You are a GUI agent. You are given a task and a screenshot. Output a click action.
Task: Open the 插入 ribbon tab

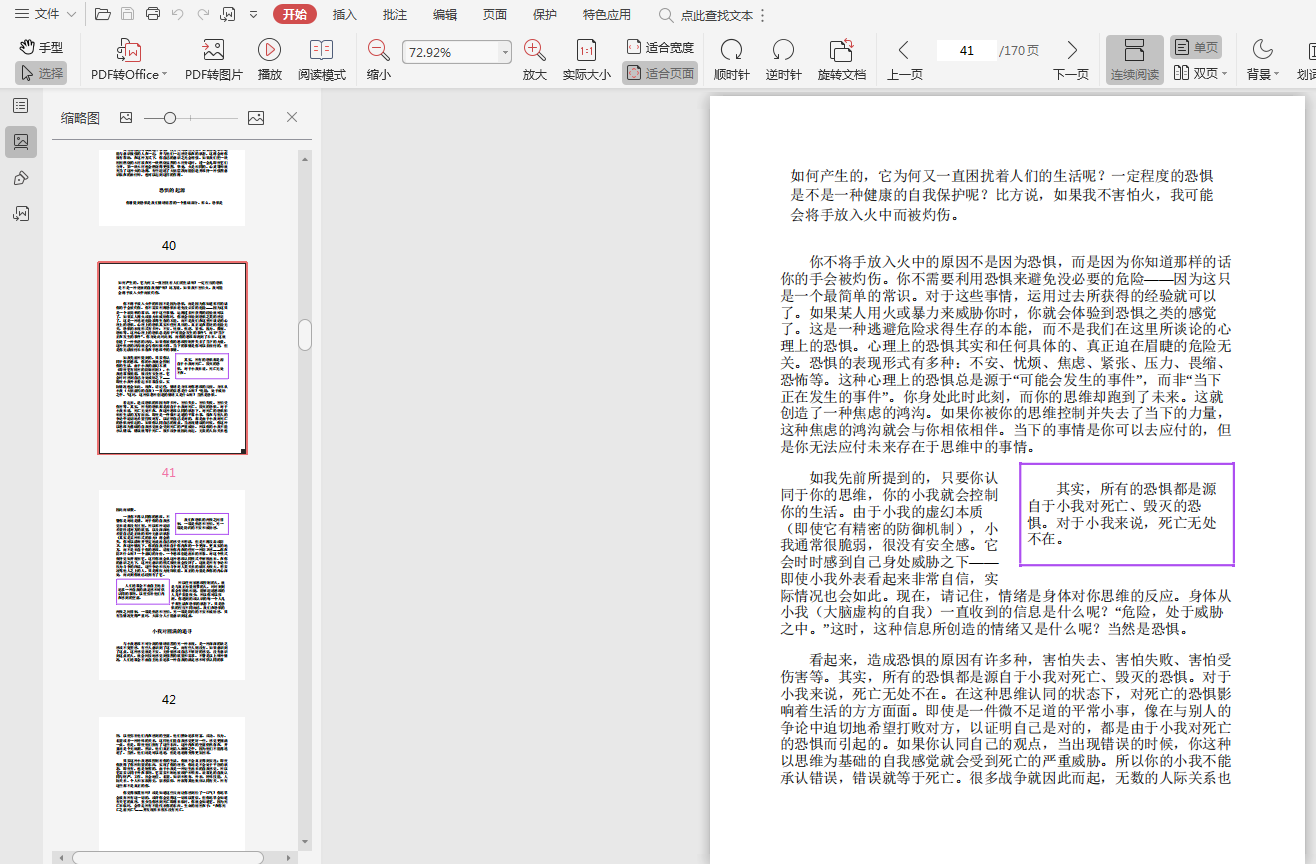pyautogui.click(x=344, y=15)
